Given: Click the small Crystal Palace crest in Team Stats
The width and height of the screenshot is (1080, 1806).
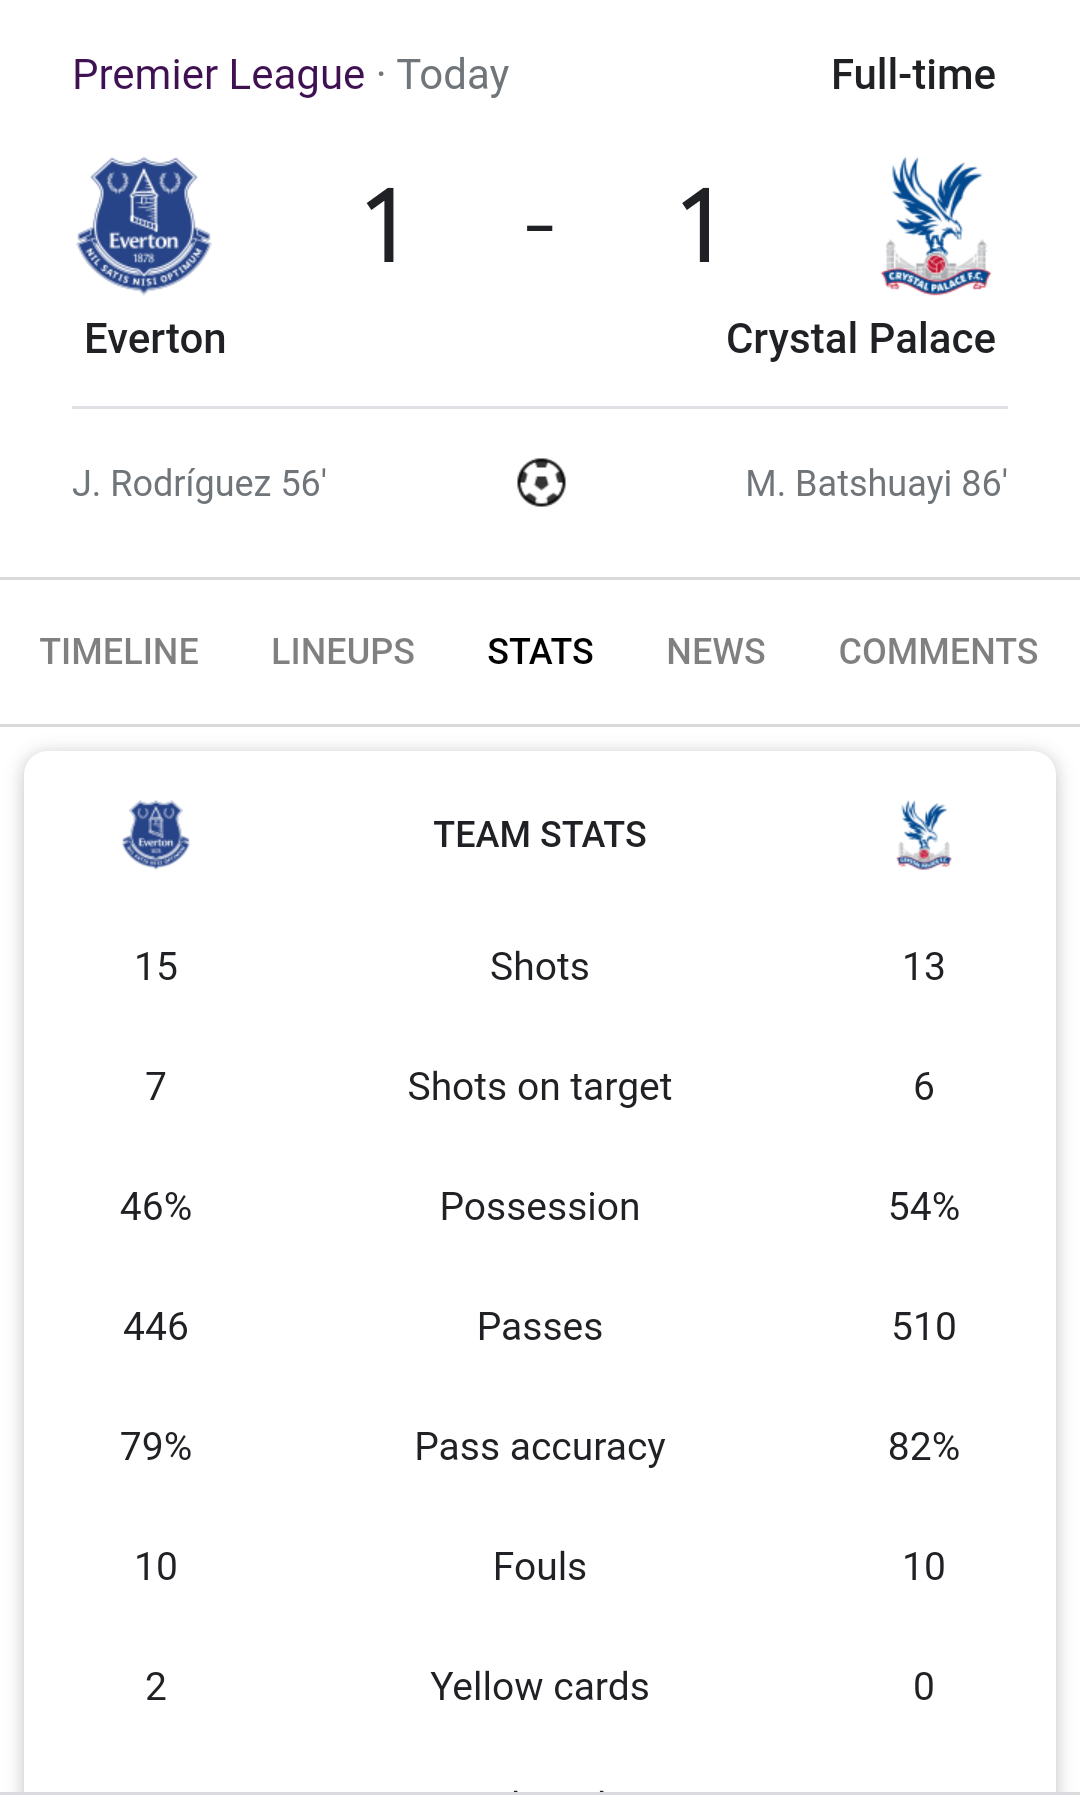Looking at the screenshot, I should point(924,834).
